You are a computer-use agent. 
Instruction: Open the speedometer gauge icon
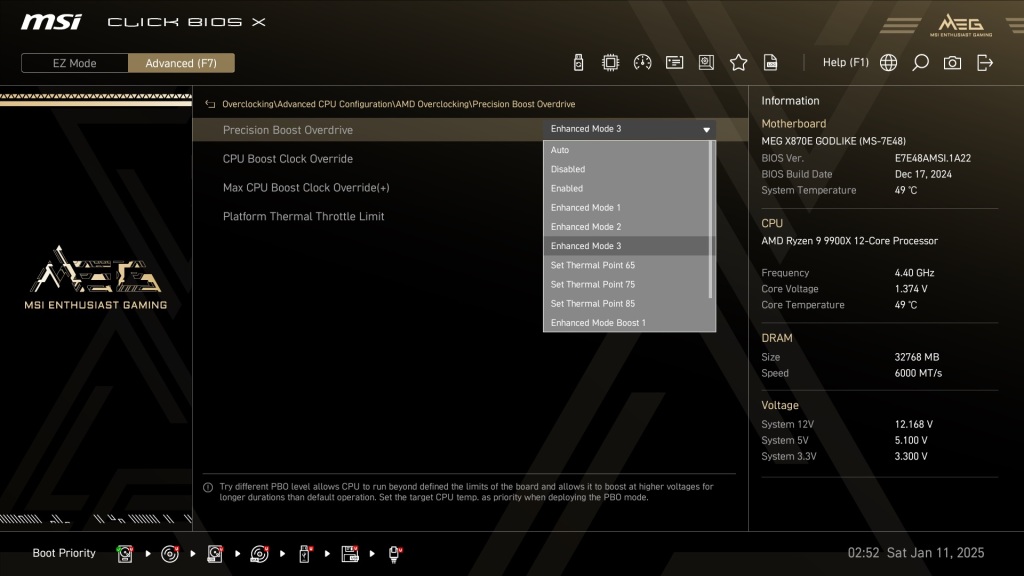pyautogui.click(x=642, y=63)
